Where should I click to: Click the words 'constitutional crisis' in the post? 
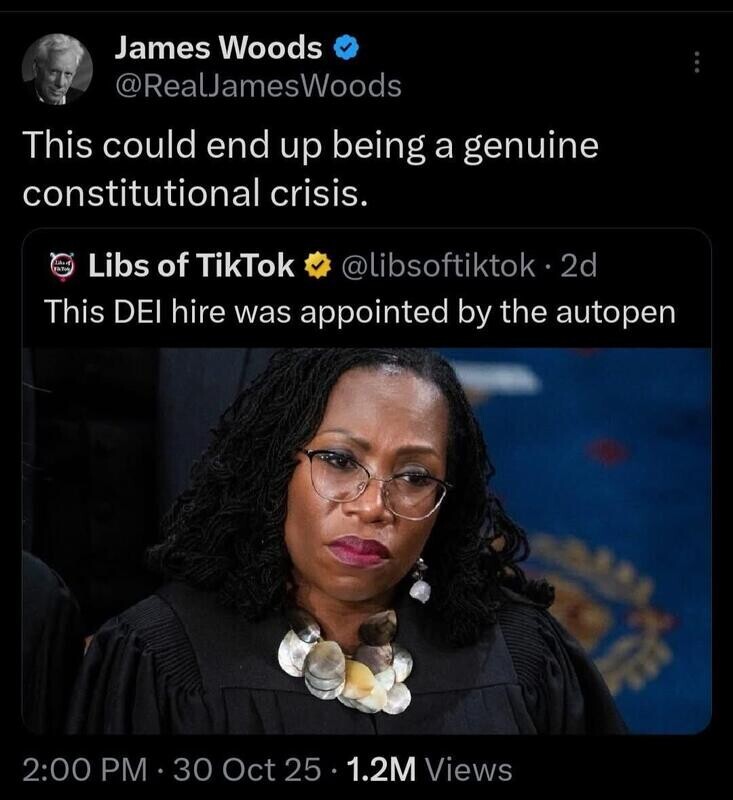pyautogui.click(x=194, y=194)
